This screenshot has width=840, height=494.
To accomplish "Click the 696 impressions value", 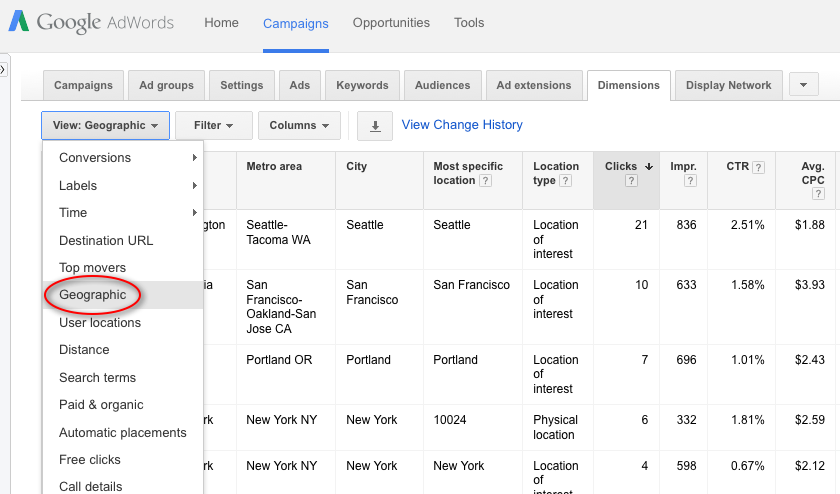I will pos(686,360).
